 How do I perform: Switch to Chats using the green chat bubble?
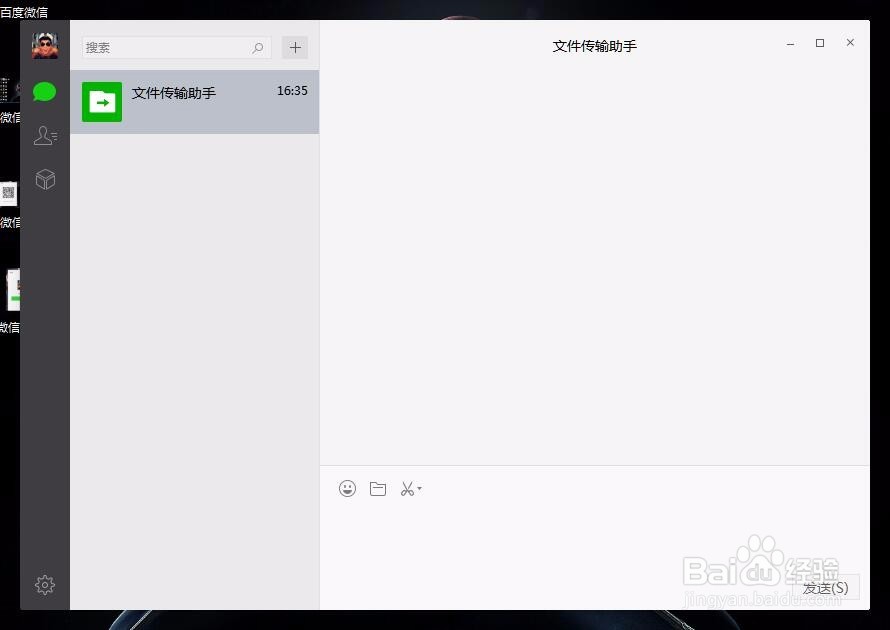tap(44, 91)
